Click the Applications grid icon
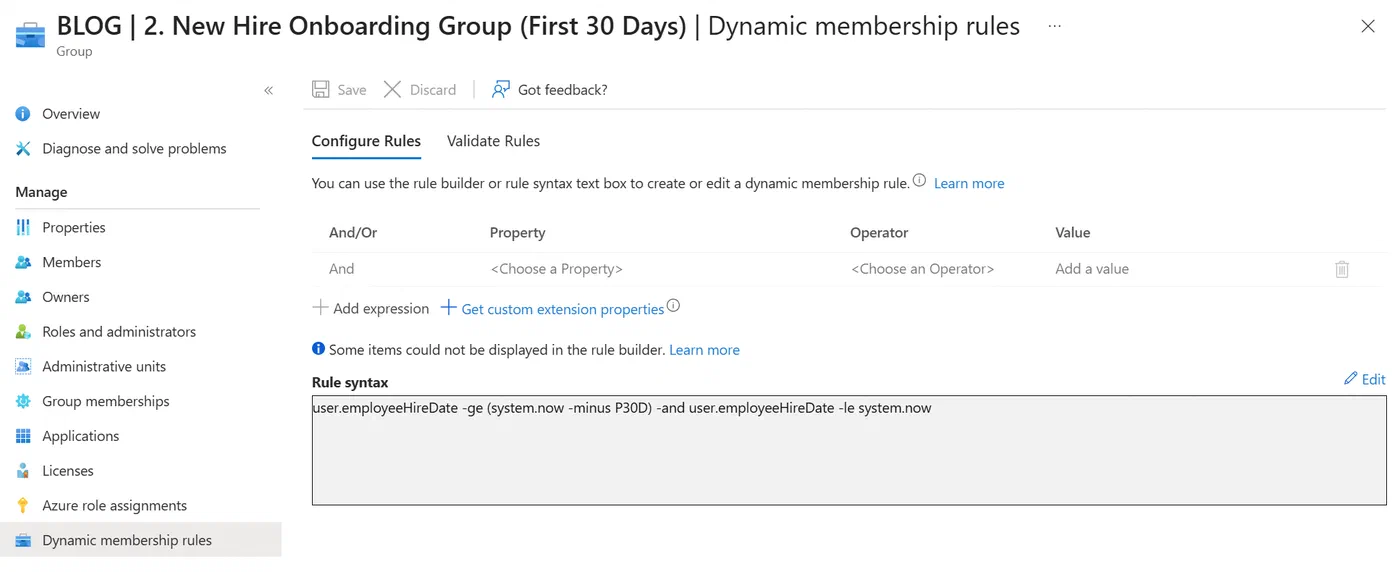 (23, 436)
